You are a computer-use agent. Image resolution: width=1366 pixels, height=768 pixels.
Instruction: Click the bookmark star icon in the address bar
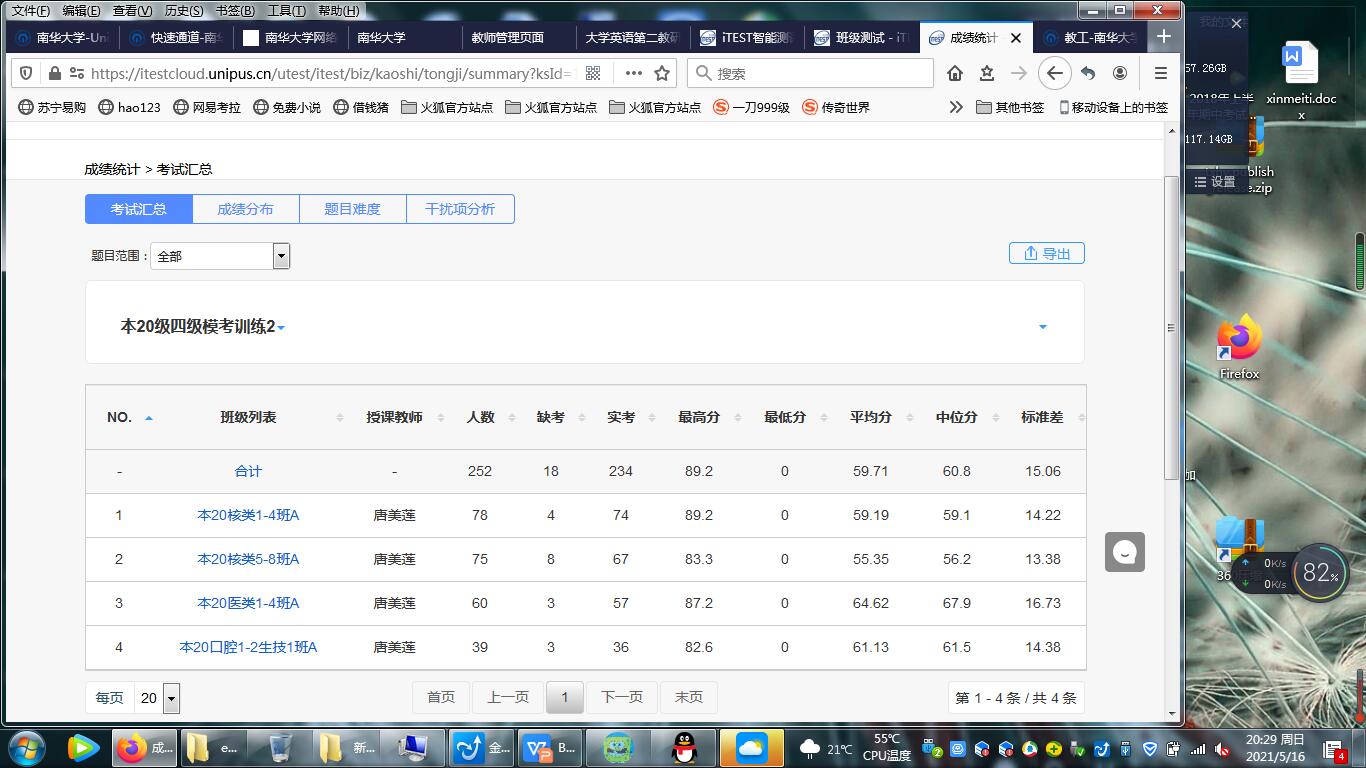coord(662,73)
